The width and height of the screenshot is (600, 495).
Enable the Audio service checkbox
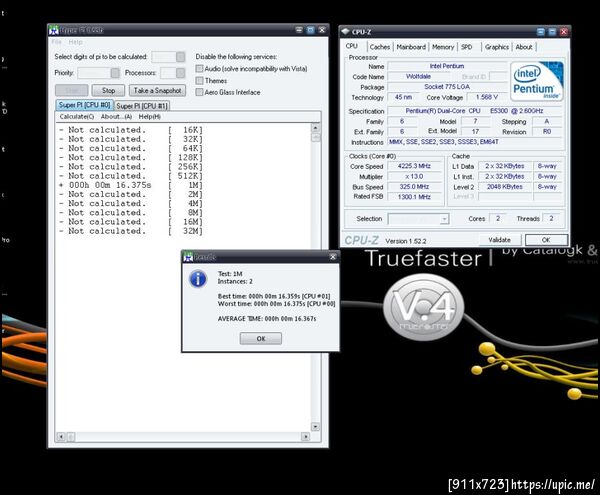[x=199, y=68]
